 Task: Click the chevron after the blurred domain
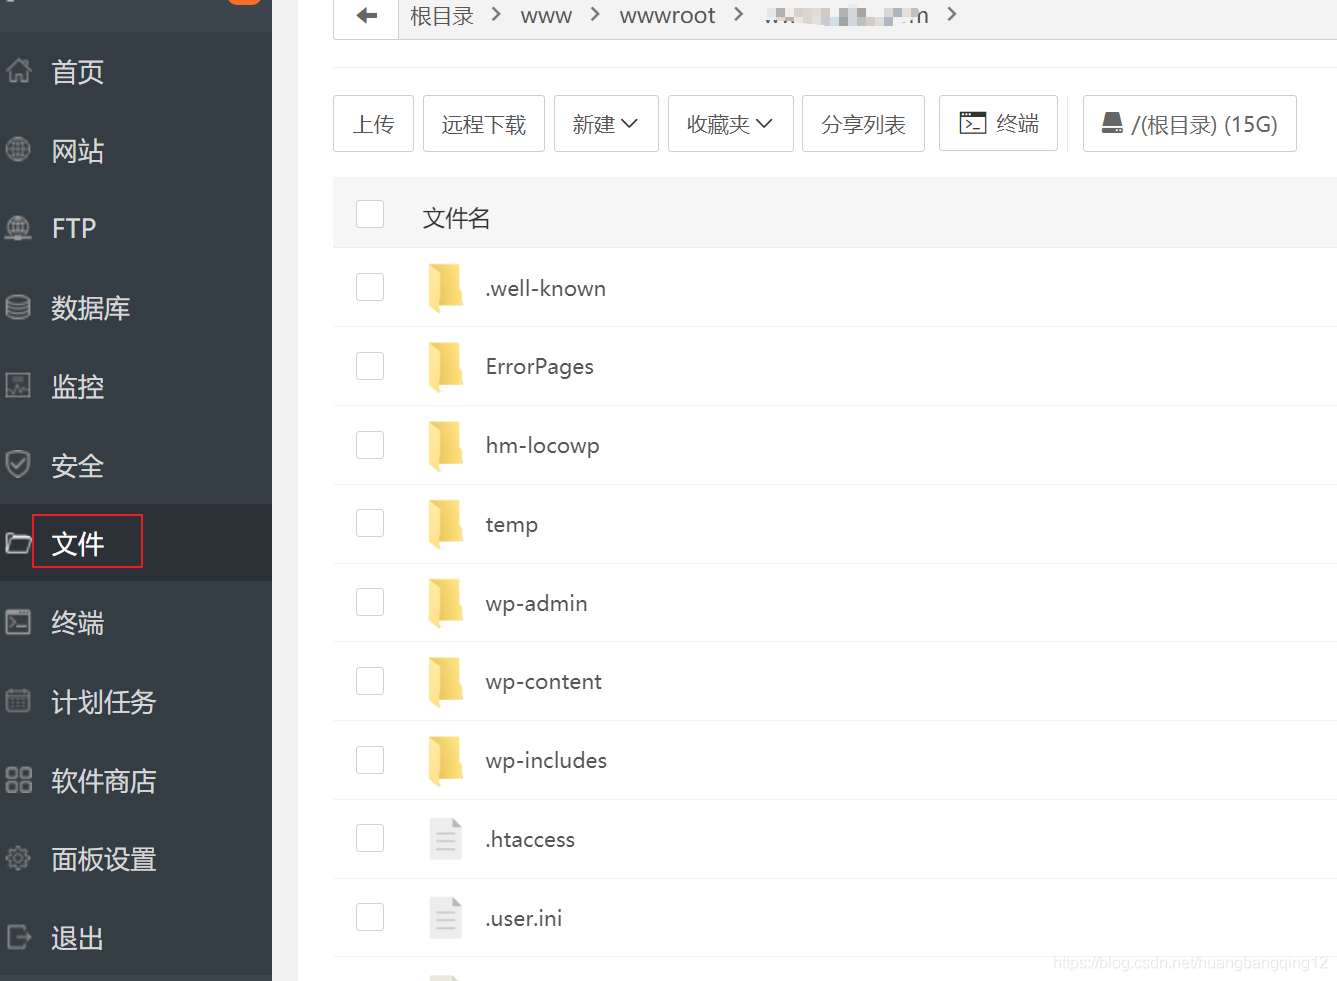click(x=951, y=15)
